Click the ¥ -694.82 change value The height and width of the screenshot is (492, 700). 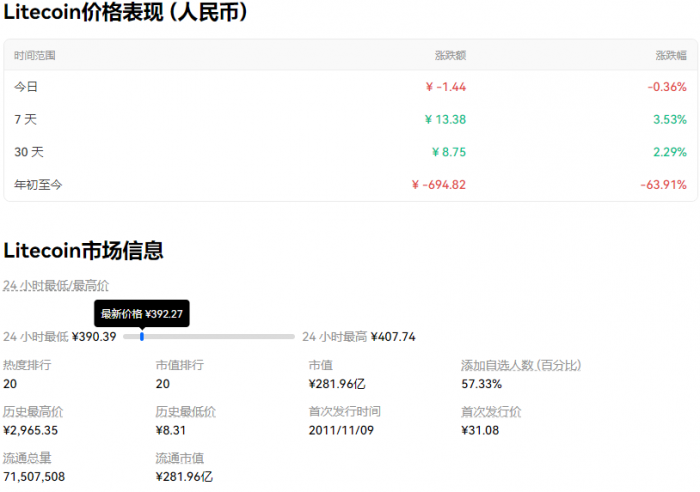click(438, 184)
